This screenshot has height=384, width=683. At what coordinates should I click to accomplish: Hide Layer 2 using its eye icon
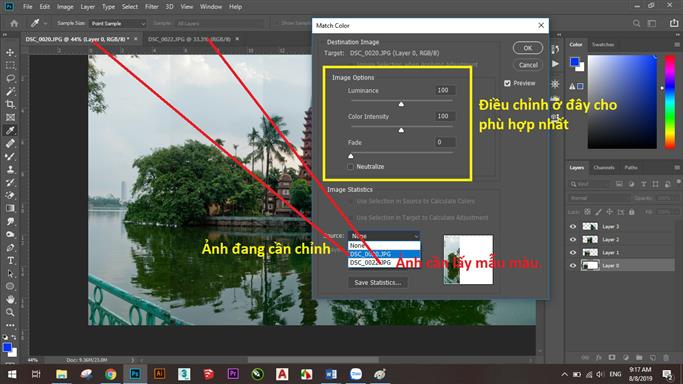(573, 239)
